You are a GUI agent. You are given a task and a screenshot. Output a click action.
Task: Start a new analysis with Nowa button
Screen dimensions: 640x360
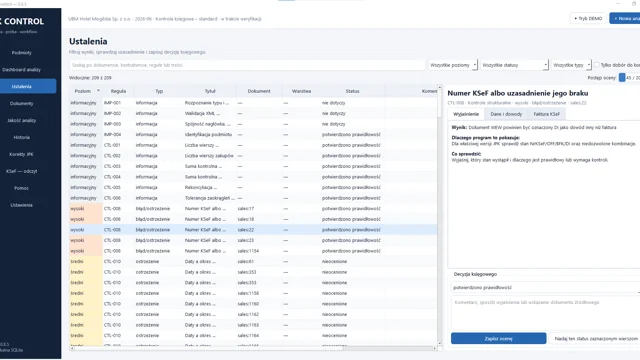point(625,18)
